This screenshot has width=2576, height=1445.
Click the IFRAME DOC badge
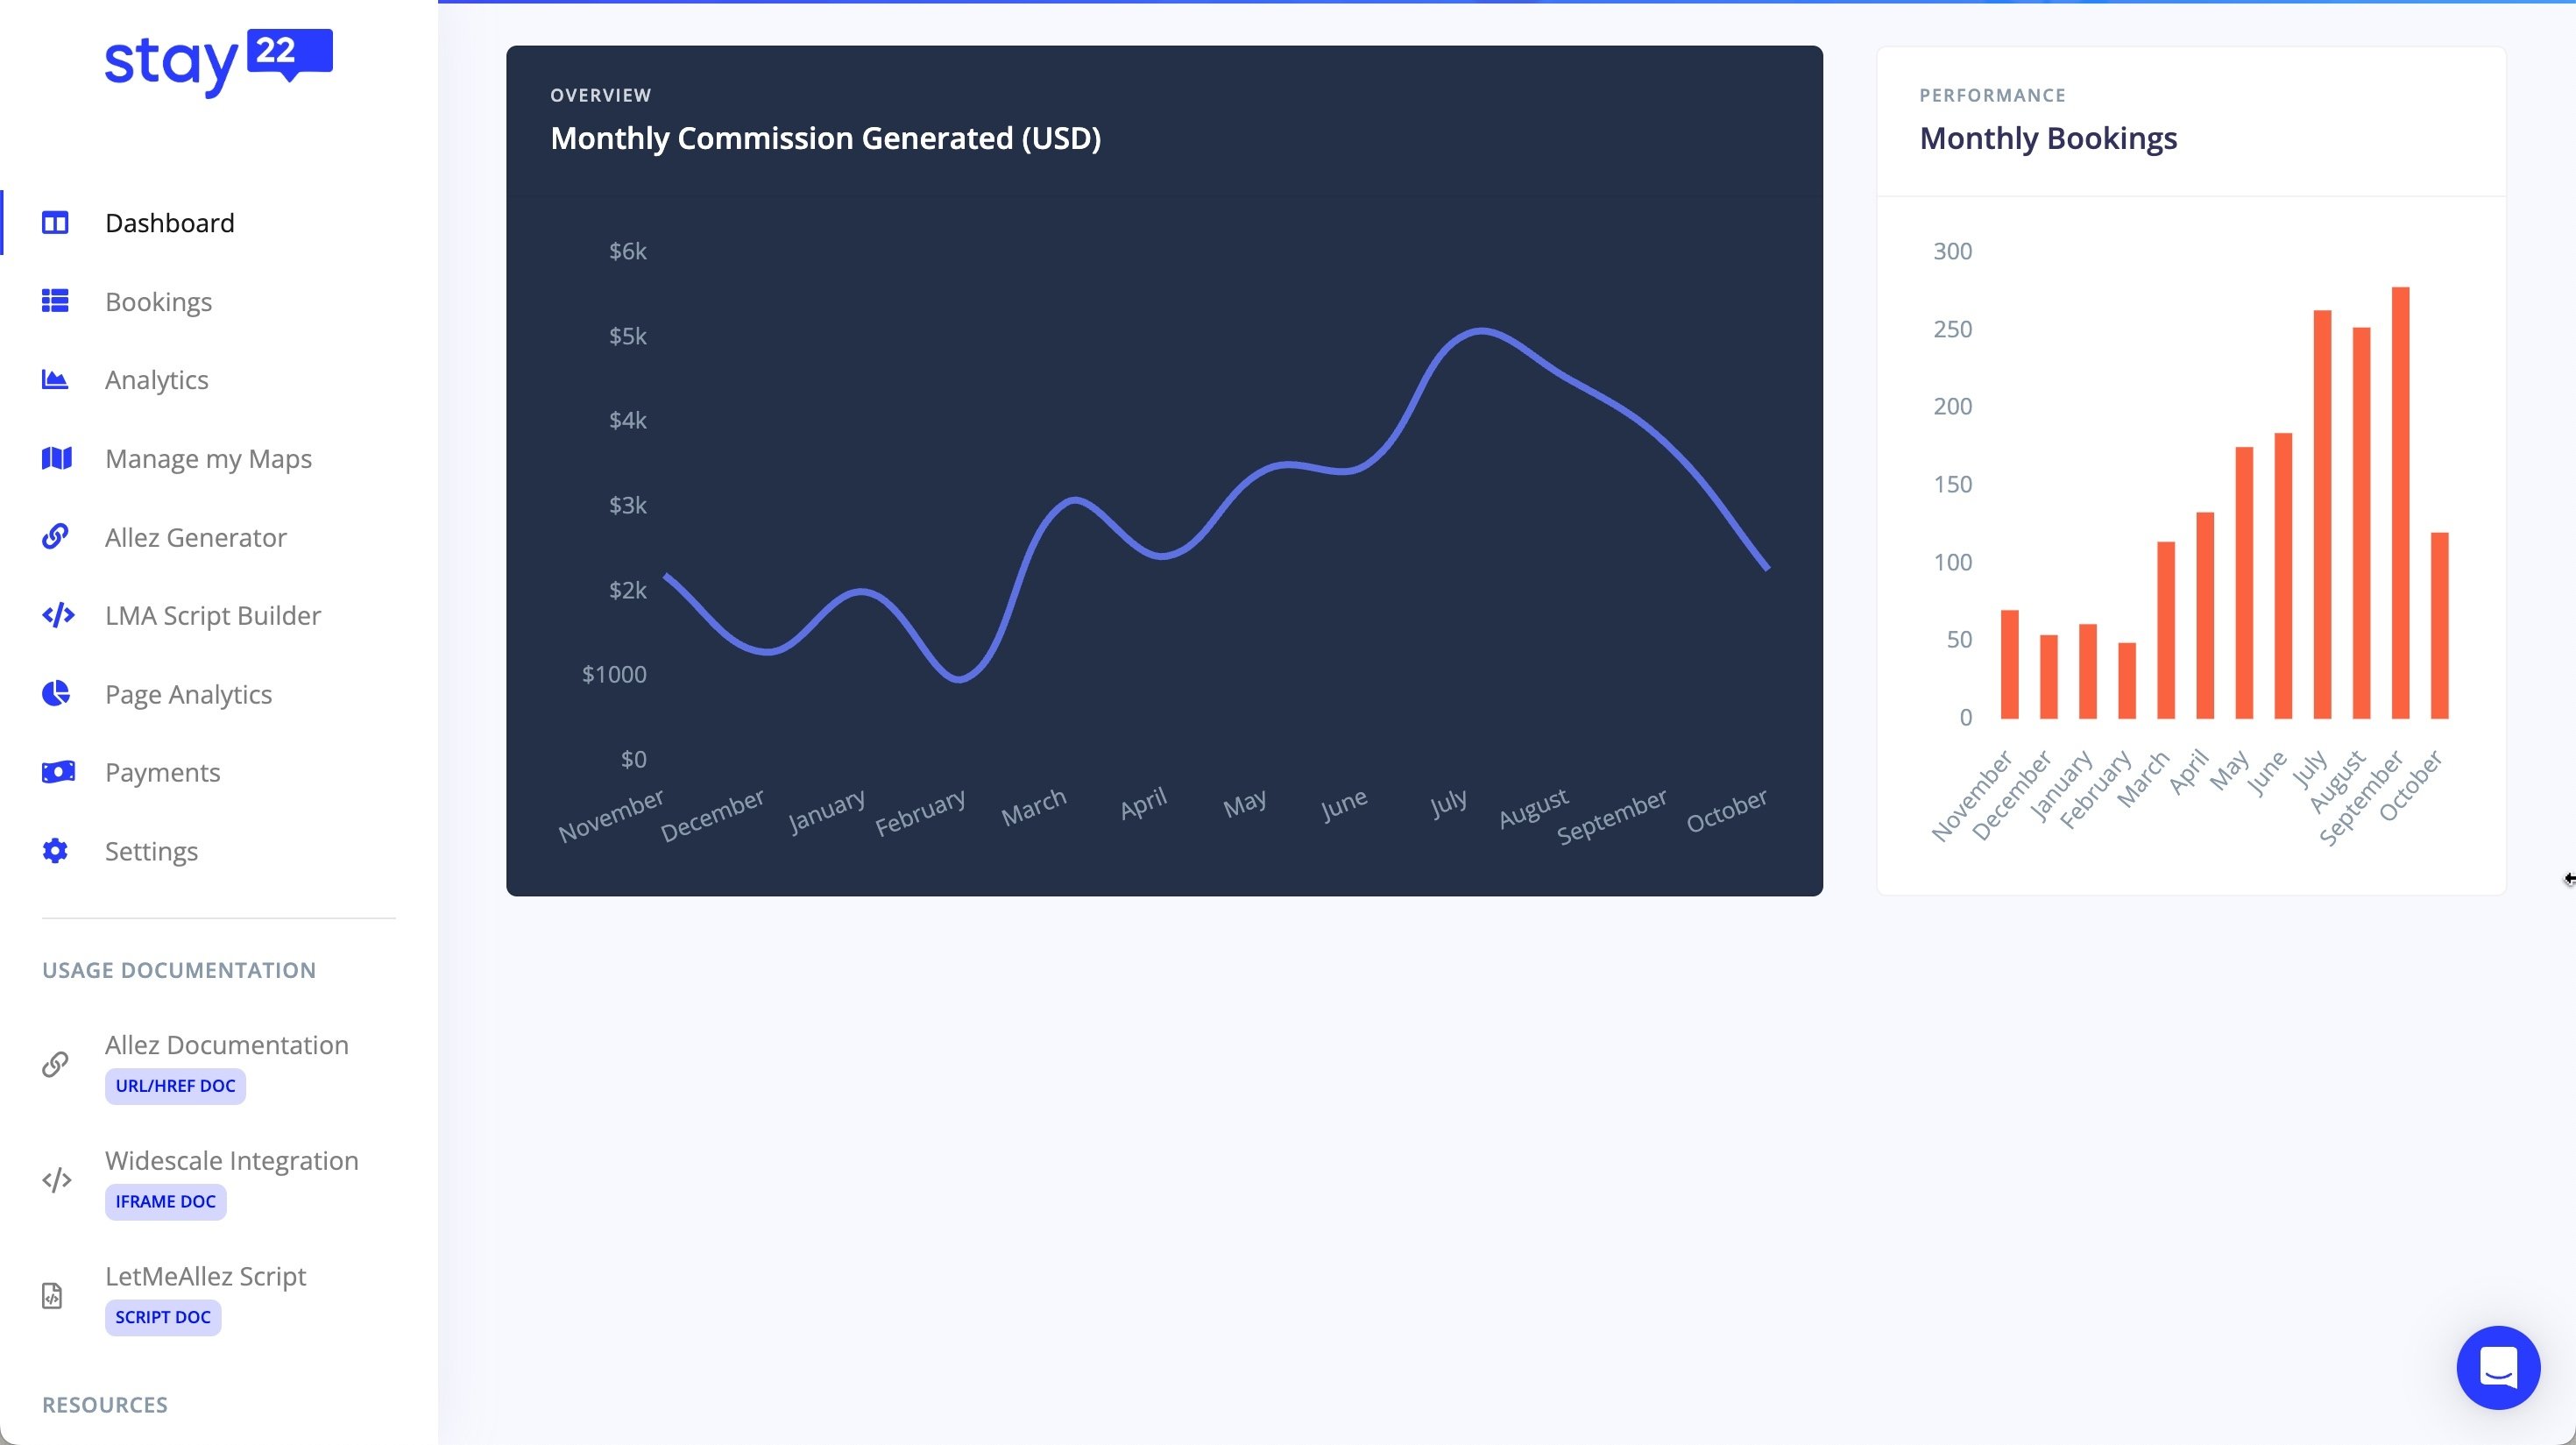coord(164,1201)
